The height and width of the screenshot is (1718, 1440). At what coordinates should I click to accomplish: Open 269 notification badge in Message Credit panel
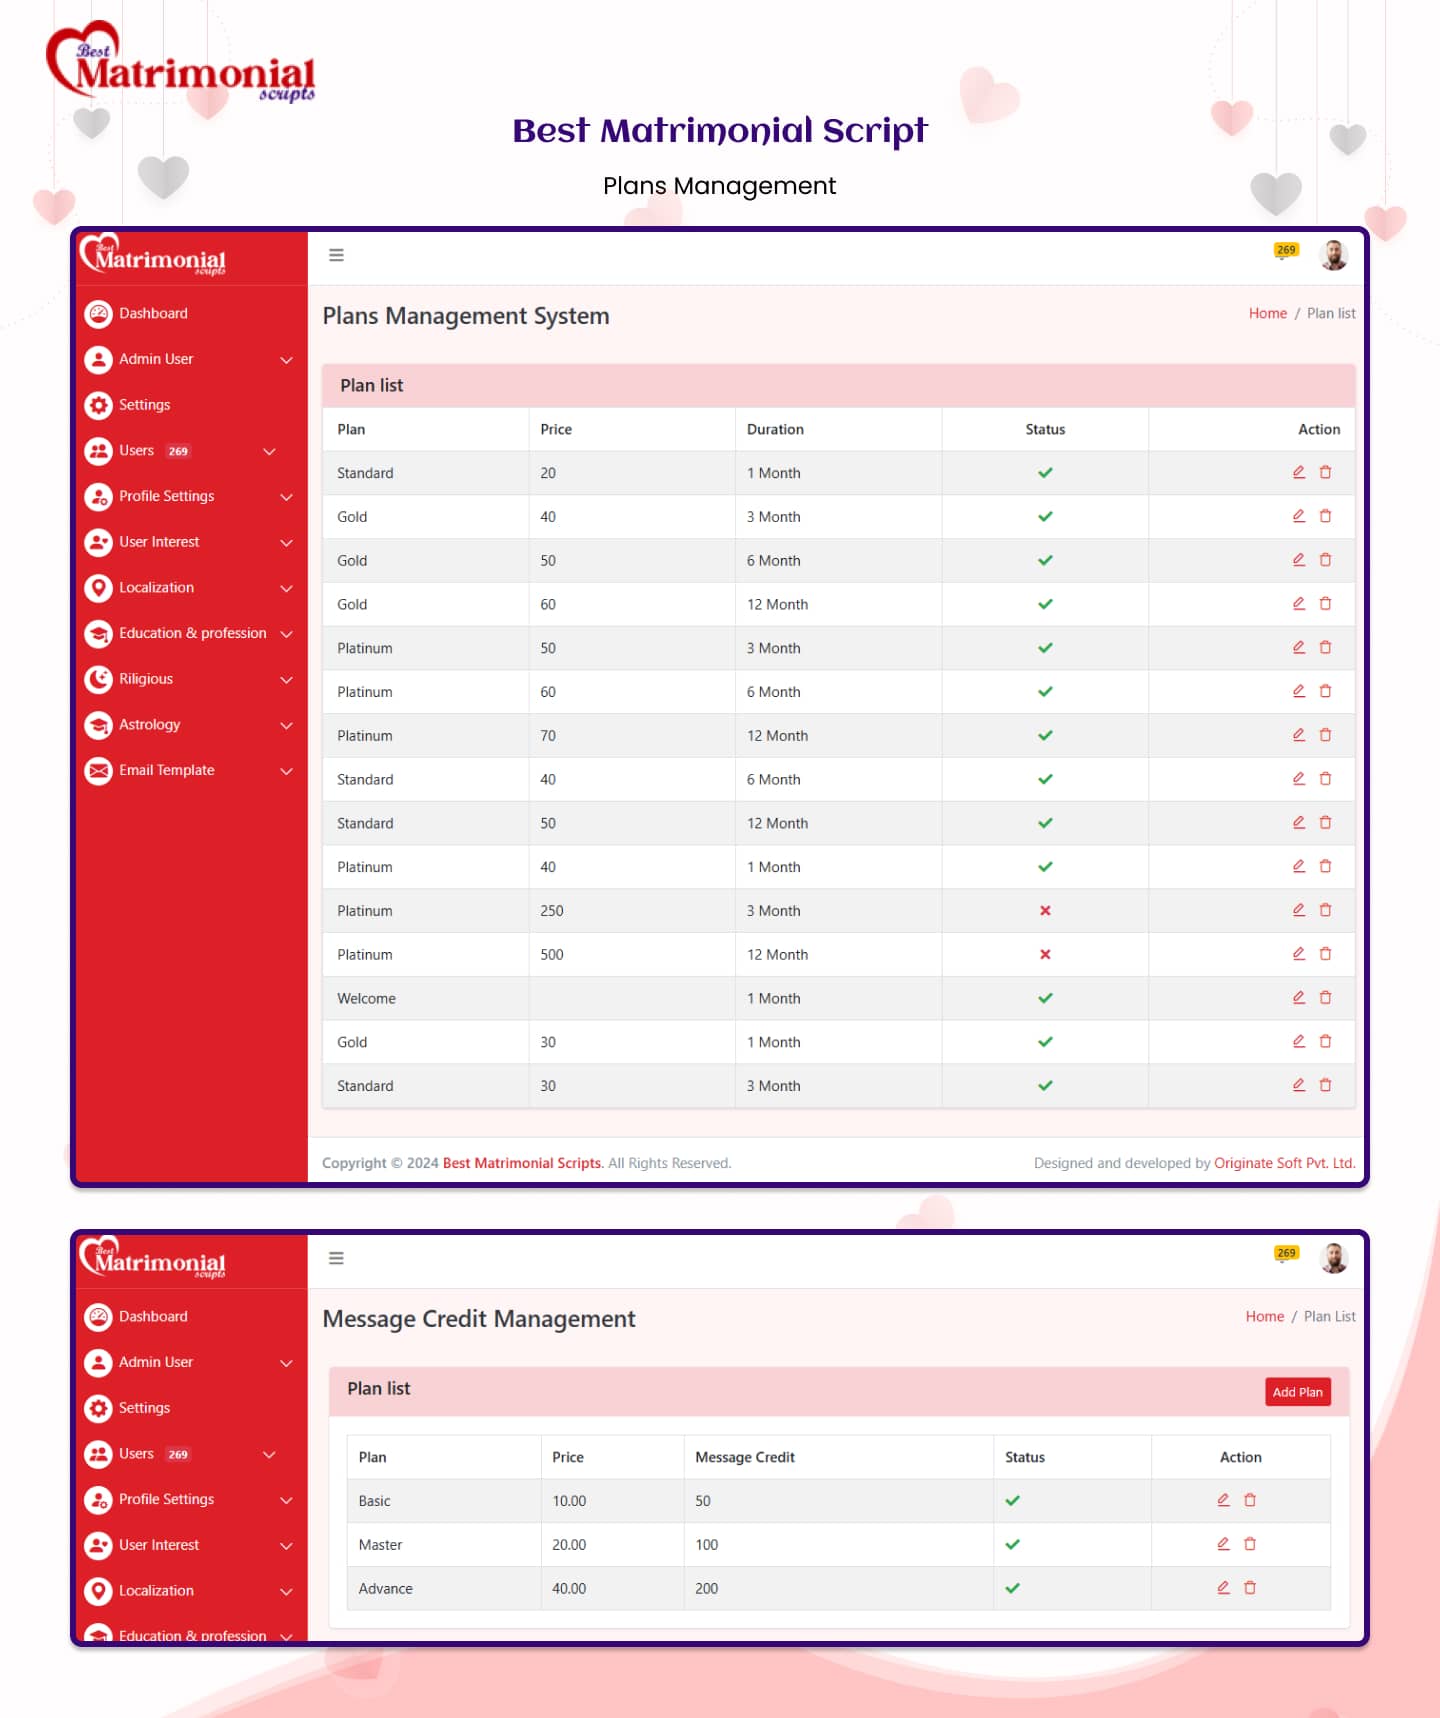tap(1286, 1254)
